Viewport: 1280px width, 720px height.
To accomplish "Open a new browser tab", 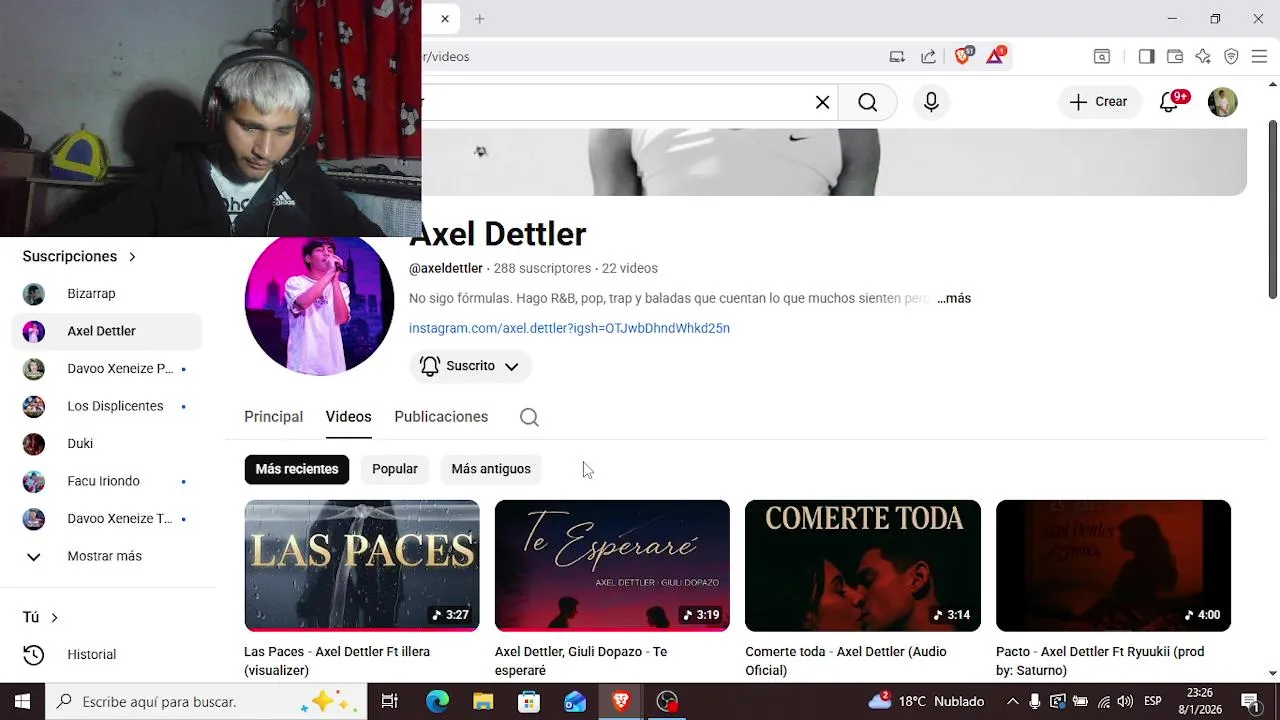I will pyautogui.click(x=480, y=18).
